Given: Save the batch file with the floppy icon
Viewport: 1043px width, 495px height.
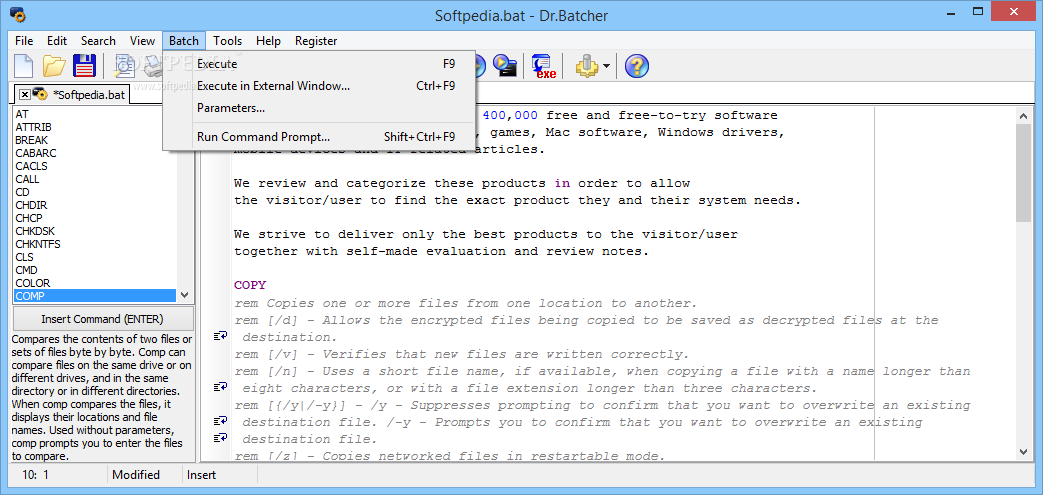Looking at the screenshot, I should coord(84,66).
